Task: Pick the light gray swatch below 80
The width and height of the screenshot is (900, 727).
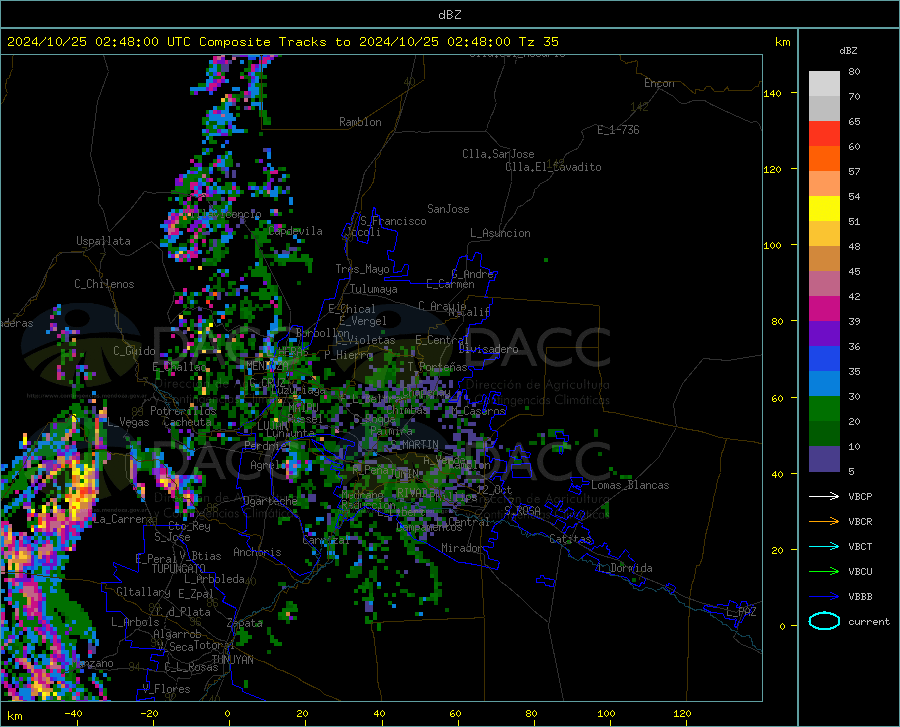Action: click(824, 84)
